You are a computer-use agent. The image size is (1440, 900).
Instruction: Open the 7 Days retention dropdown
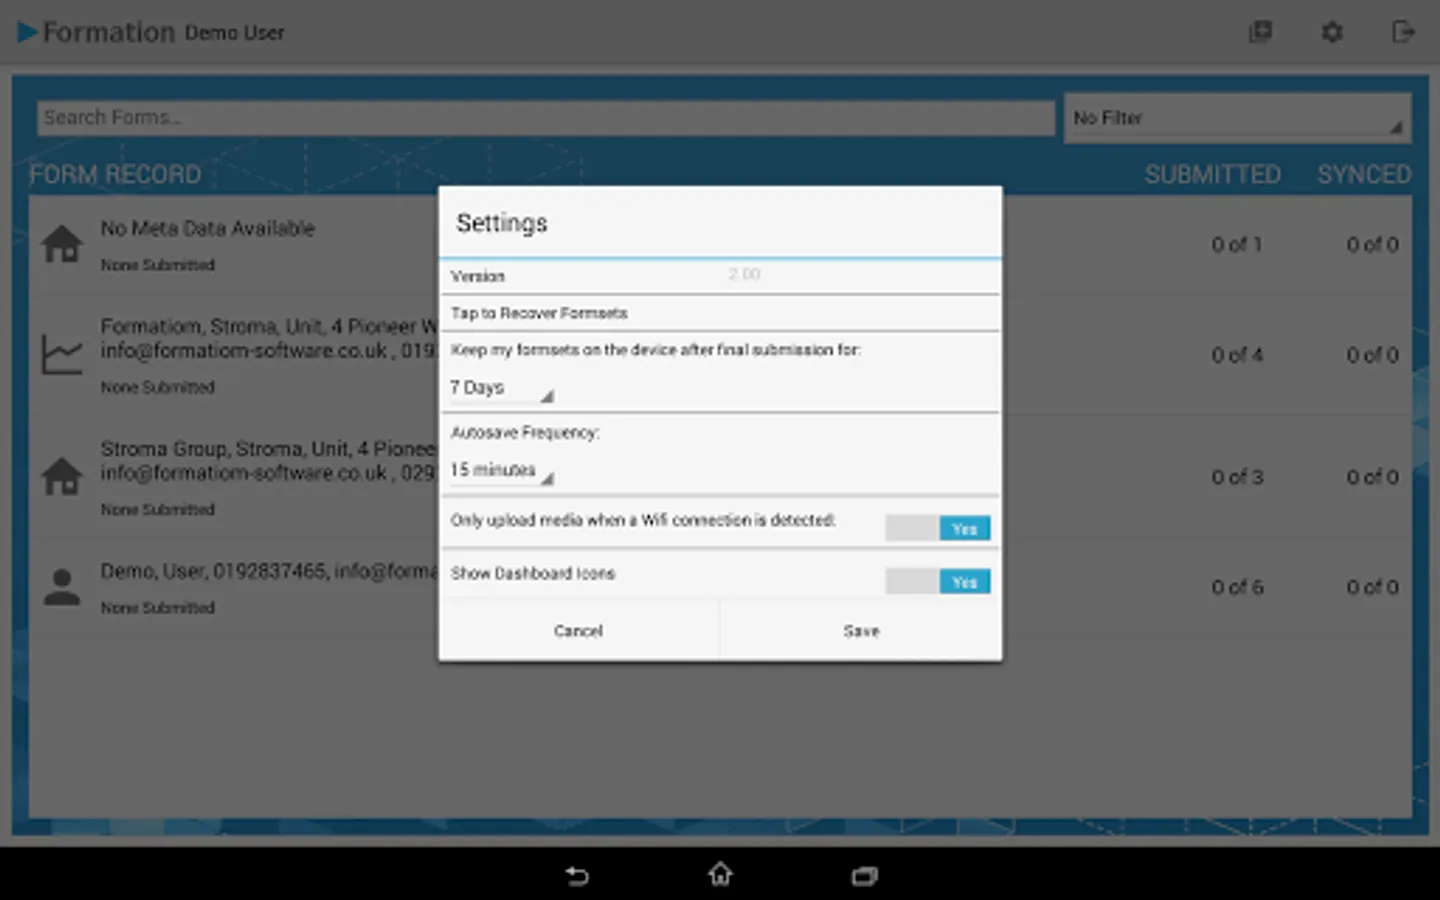pyautogui.click(x=501, y=388)
